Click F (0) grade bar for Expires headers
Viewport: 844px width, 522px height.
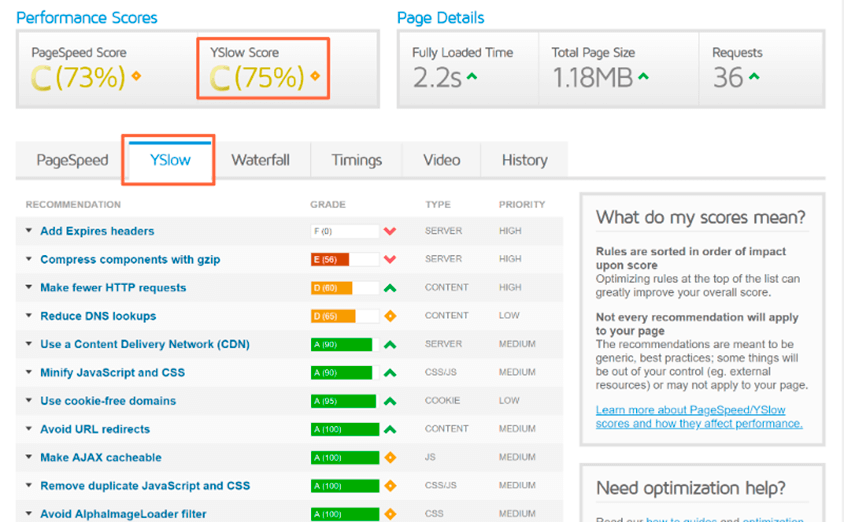point(344,231)
